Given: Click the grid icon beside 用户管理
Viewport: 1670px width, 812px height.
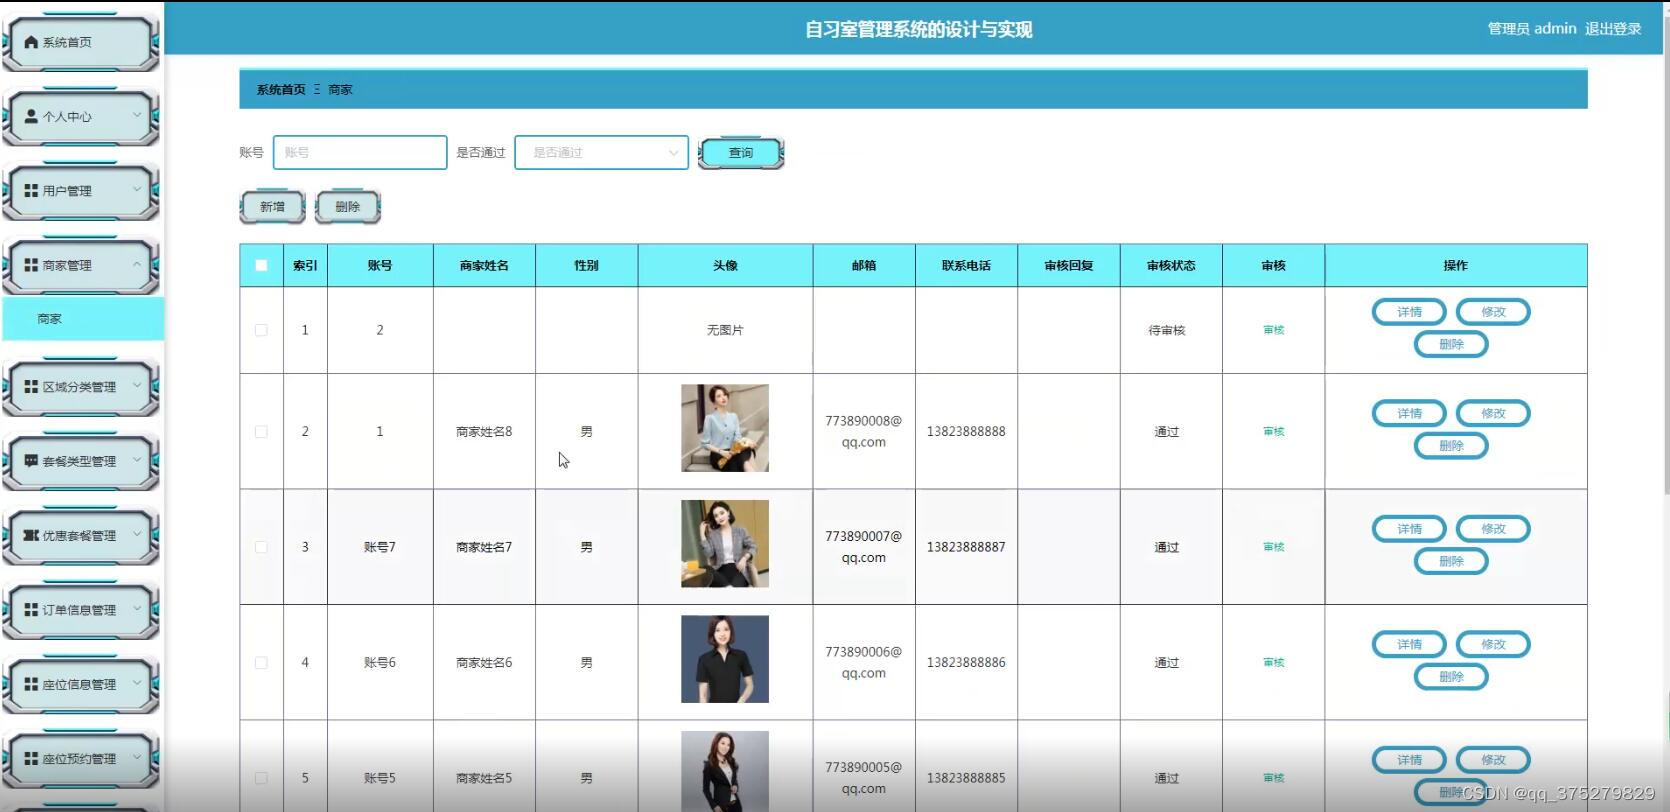Looking at the screenshot, I should pyautogui.click(x=31, y=190).
